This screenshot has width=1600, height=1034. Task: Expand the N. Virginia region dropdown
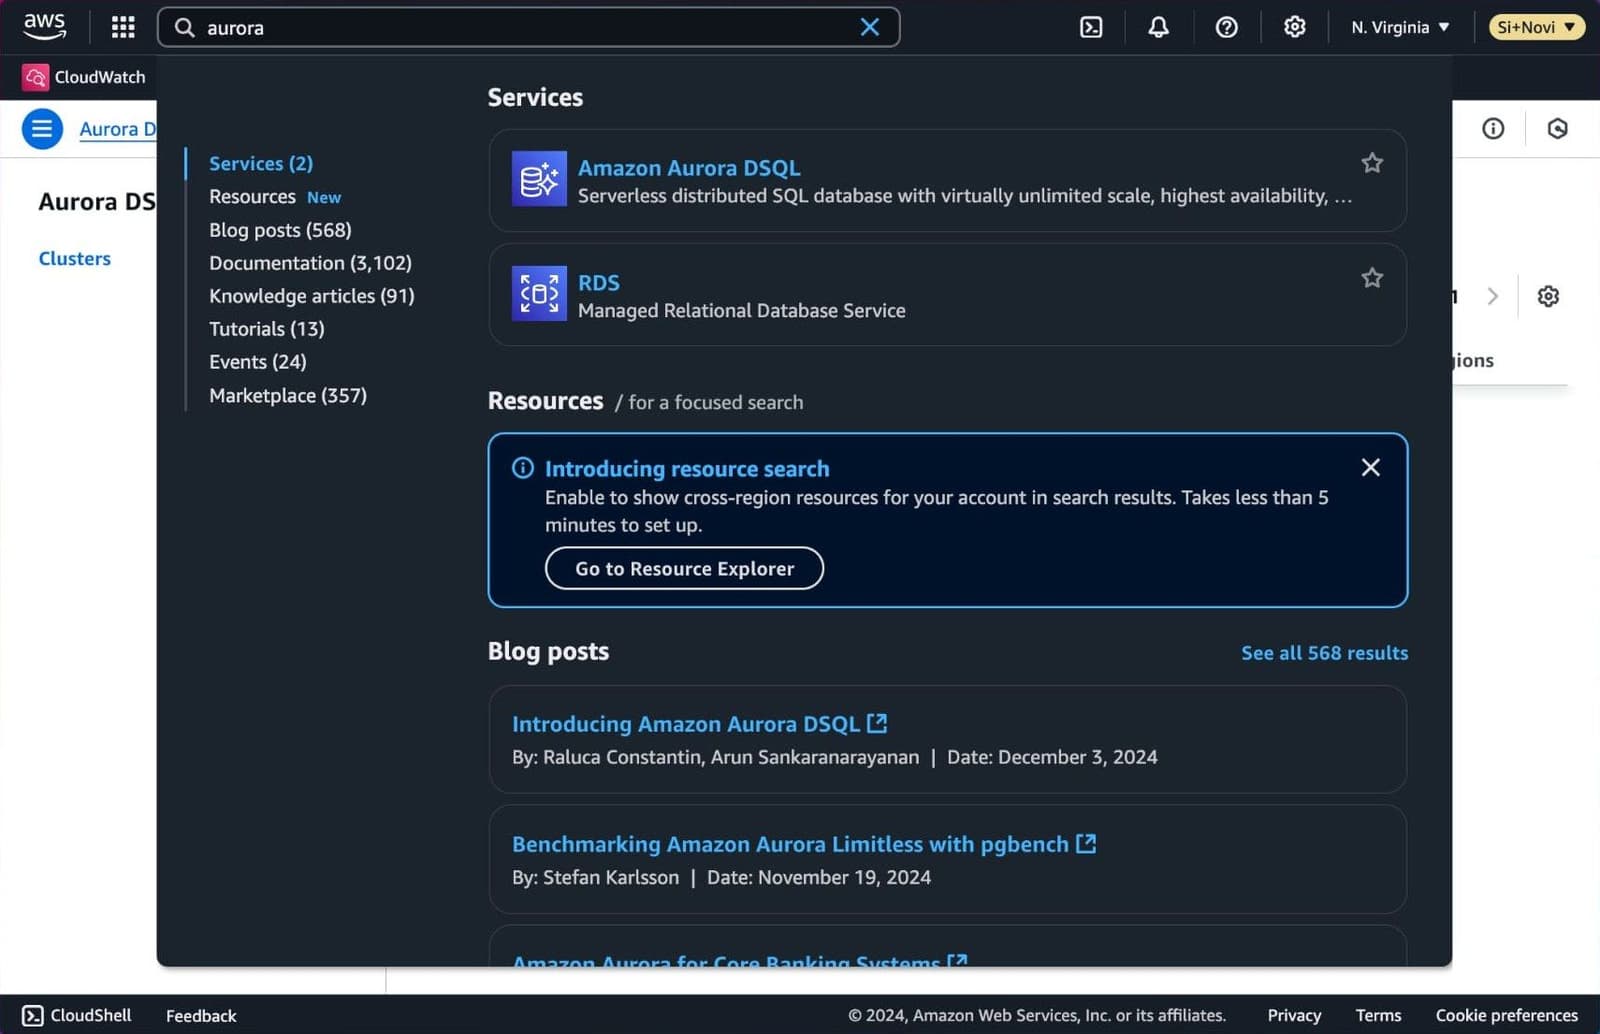(x=1400, y=27)
